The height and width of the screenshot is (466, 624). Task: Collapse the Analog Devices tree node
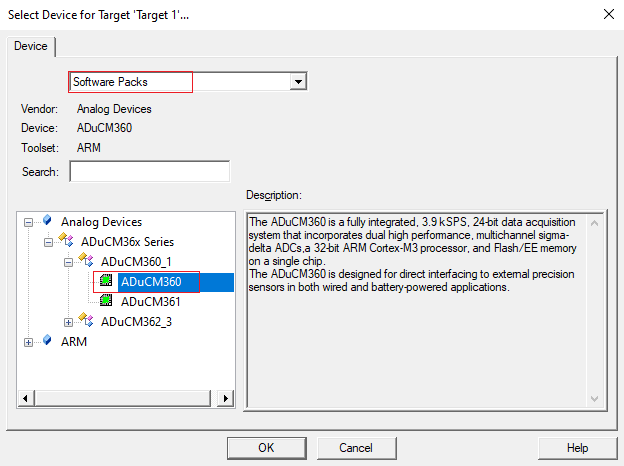coord(28,222)
